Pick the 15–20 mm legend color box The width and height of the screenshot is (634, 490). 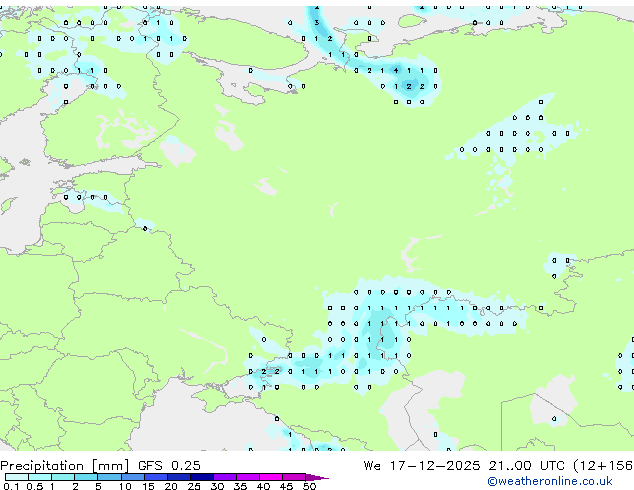(x=156, y=477)
